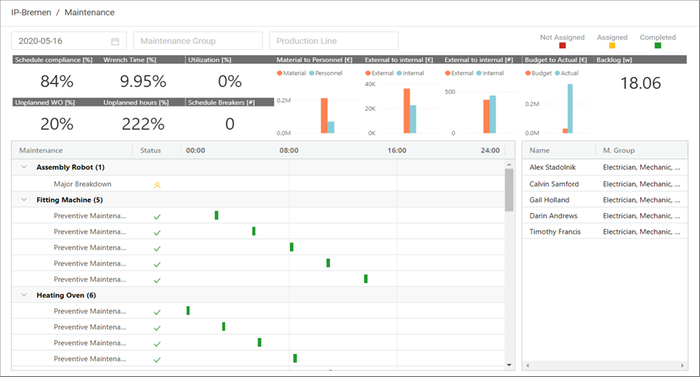Collapse the Heating Oven (6) group
The image size is (700, 377).
[x=24, y=295]
